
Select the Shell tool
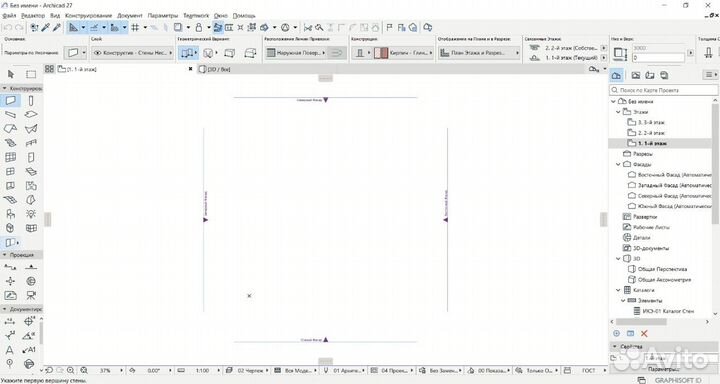click(x=31, y=129)
